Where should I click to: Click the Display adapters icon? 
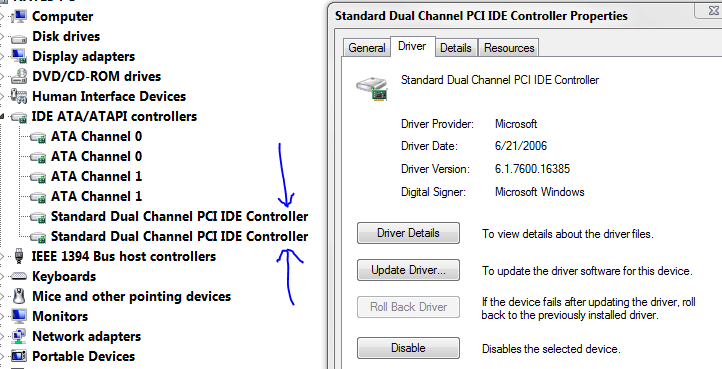tap(19, 57)
